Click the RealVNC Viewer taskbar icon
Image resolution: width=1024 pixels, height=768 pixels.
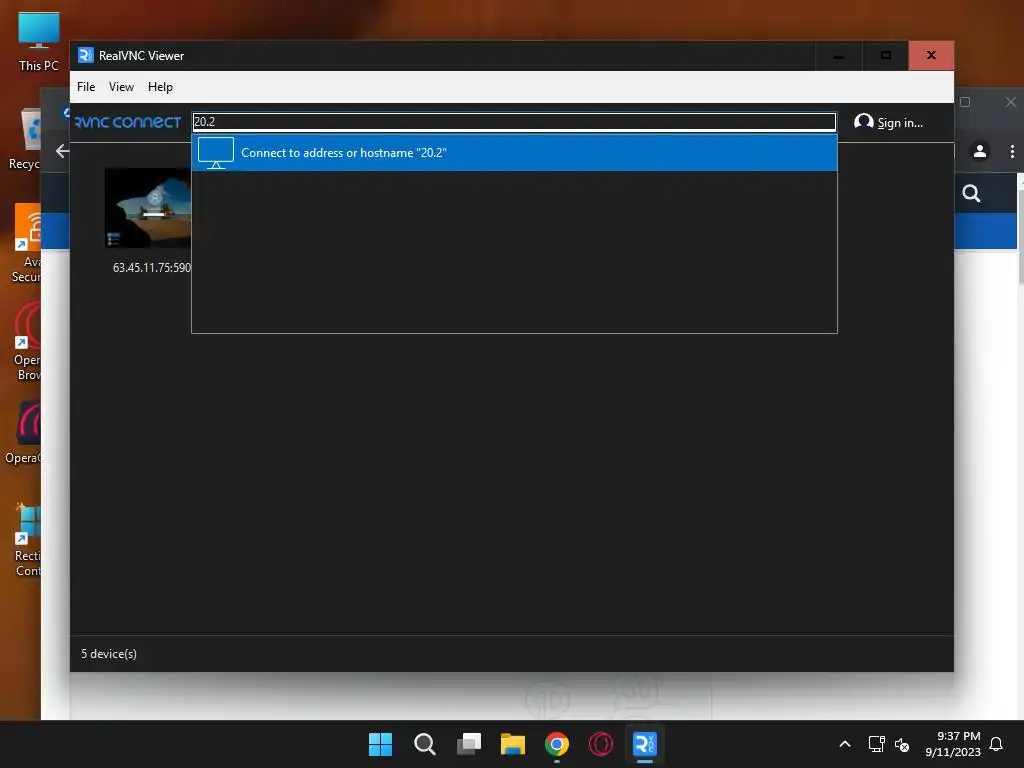(x=645, y=744)
